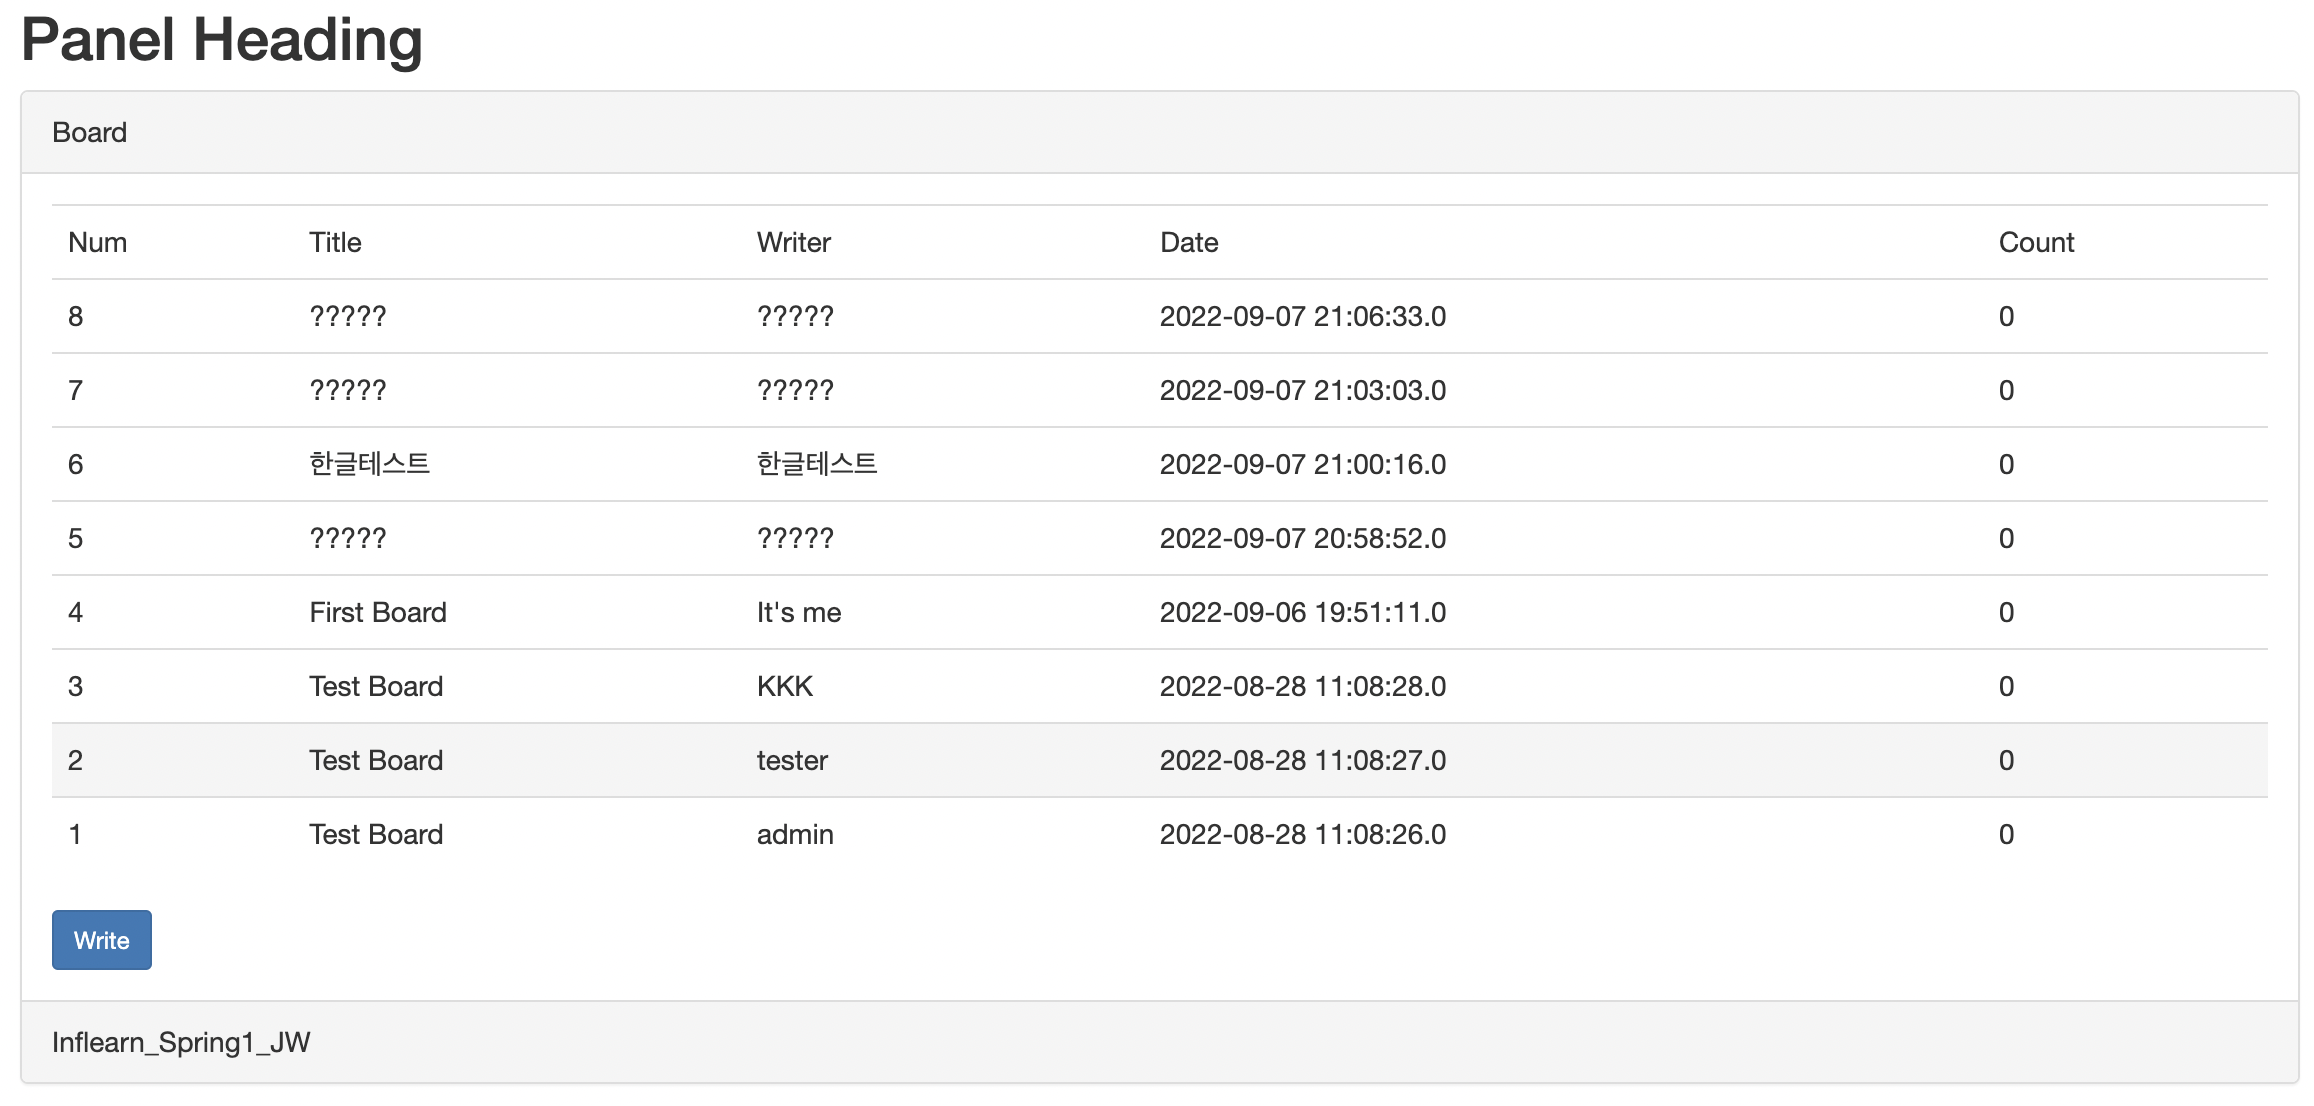Image resolution: width=2314 pixels, height=1106 pixels.
Task: Select writer KKK cell
Action: click(x=785, y=686)
